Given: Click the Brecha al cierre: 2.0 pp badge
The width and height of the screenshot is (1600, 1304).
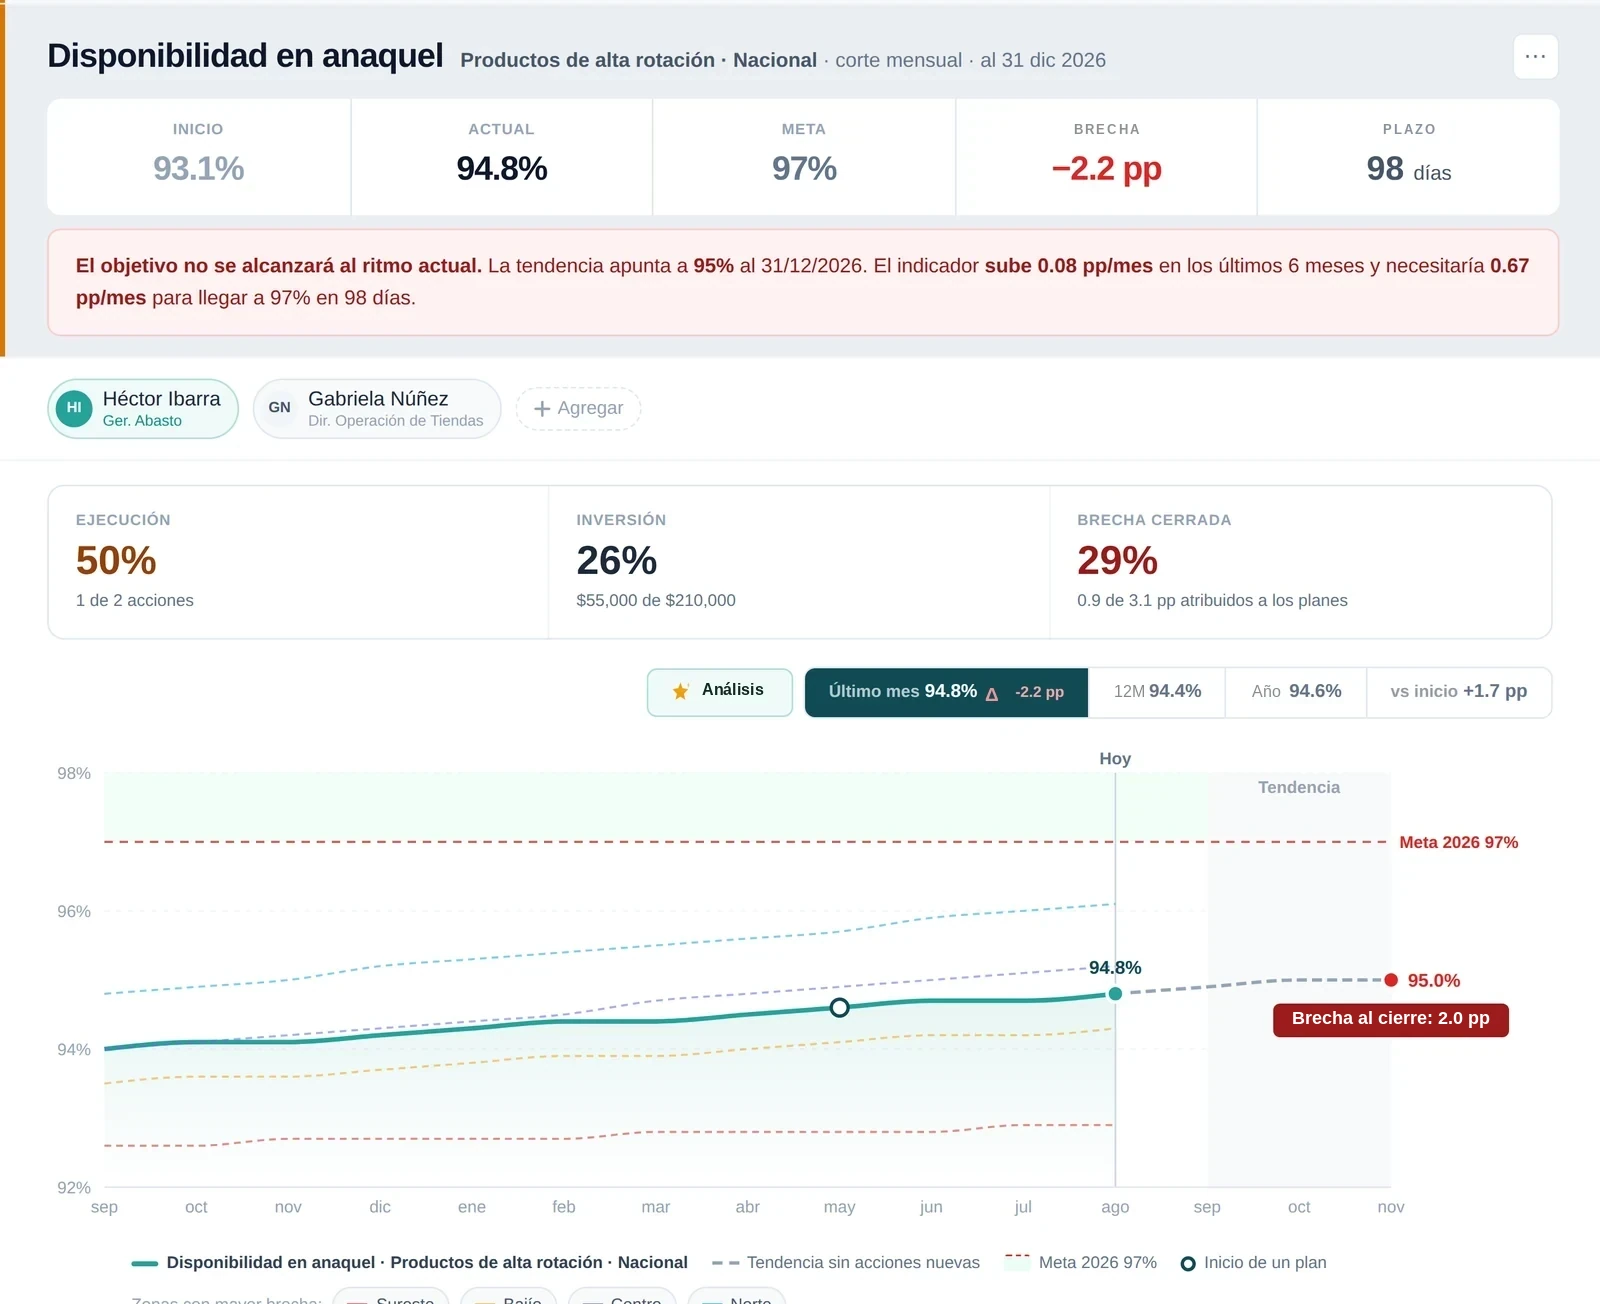Looking at the screenshot, I should click(1391, 1019).
